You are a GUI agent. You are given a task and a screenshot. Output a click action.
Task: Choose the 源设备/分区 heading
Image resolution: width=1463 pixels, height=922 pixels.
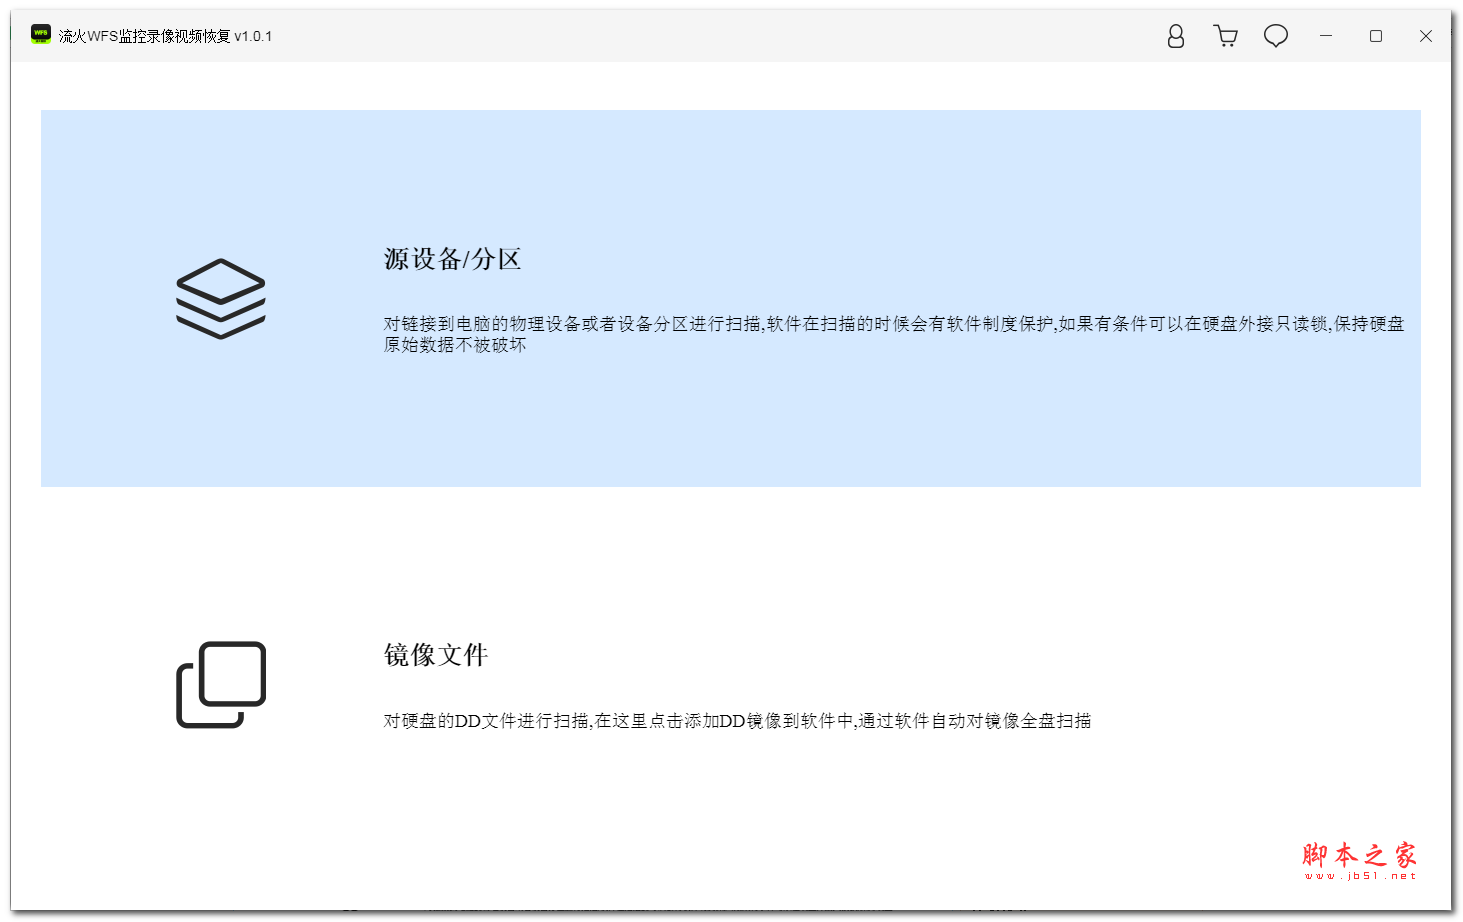pyautogui.click(x=453, y=259)
